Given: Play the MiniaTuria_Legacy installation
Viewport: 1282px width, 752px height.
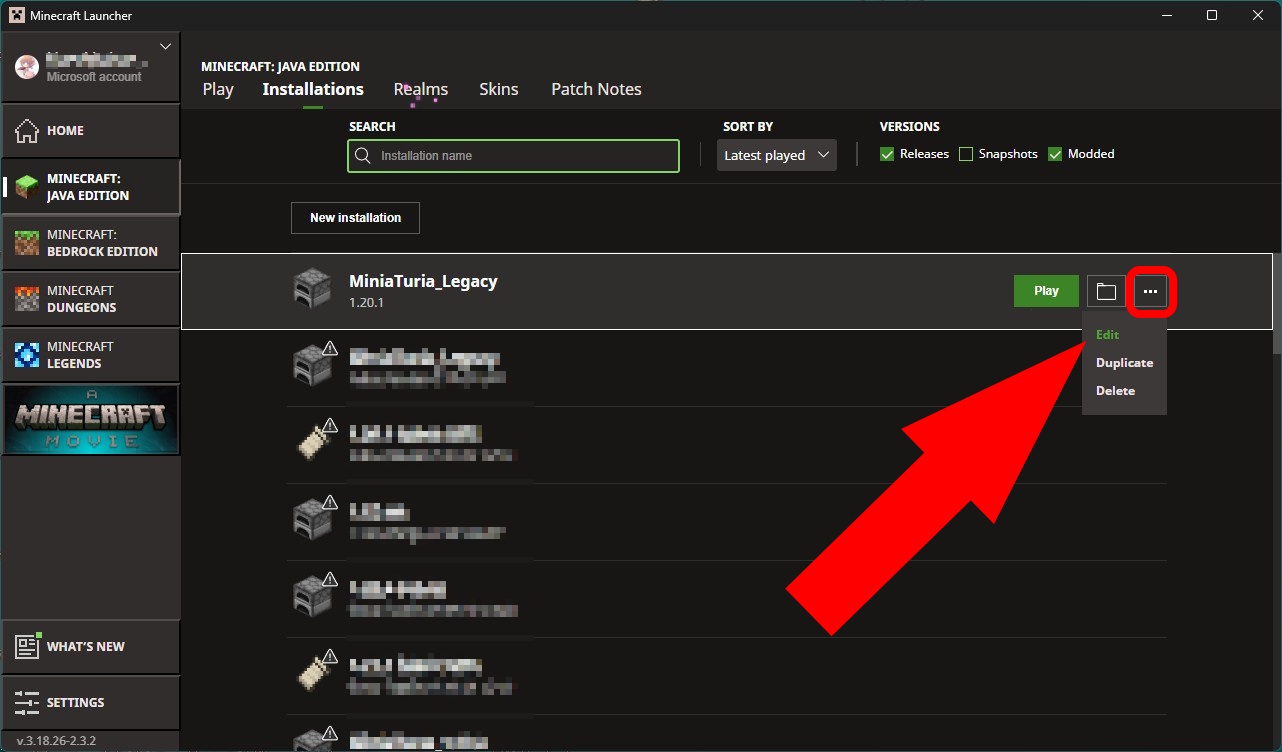Looking at the screenshot, I should point(1046,291).
